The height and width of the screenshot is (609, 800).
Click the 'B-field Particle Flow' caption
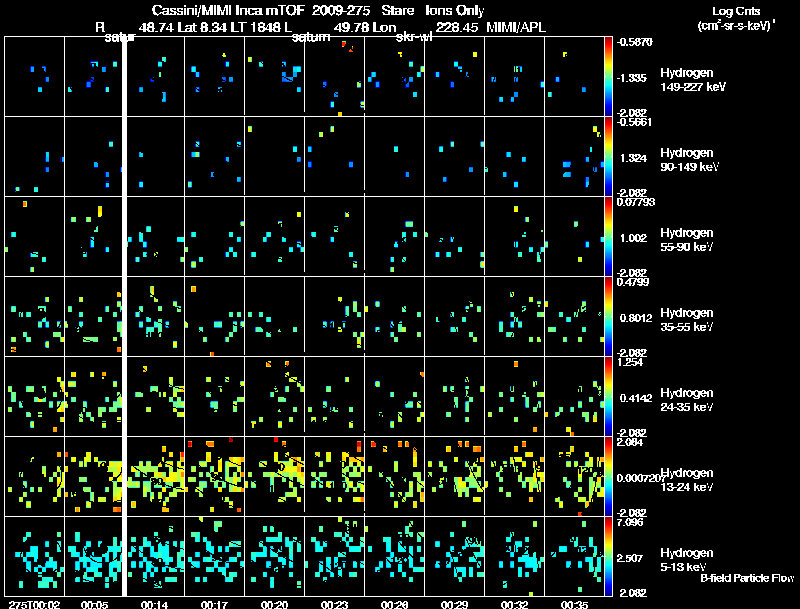[x=747, y=578]
